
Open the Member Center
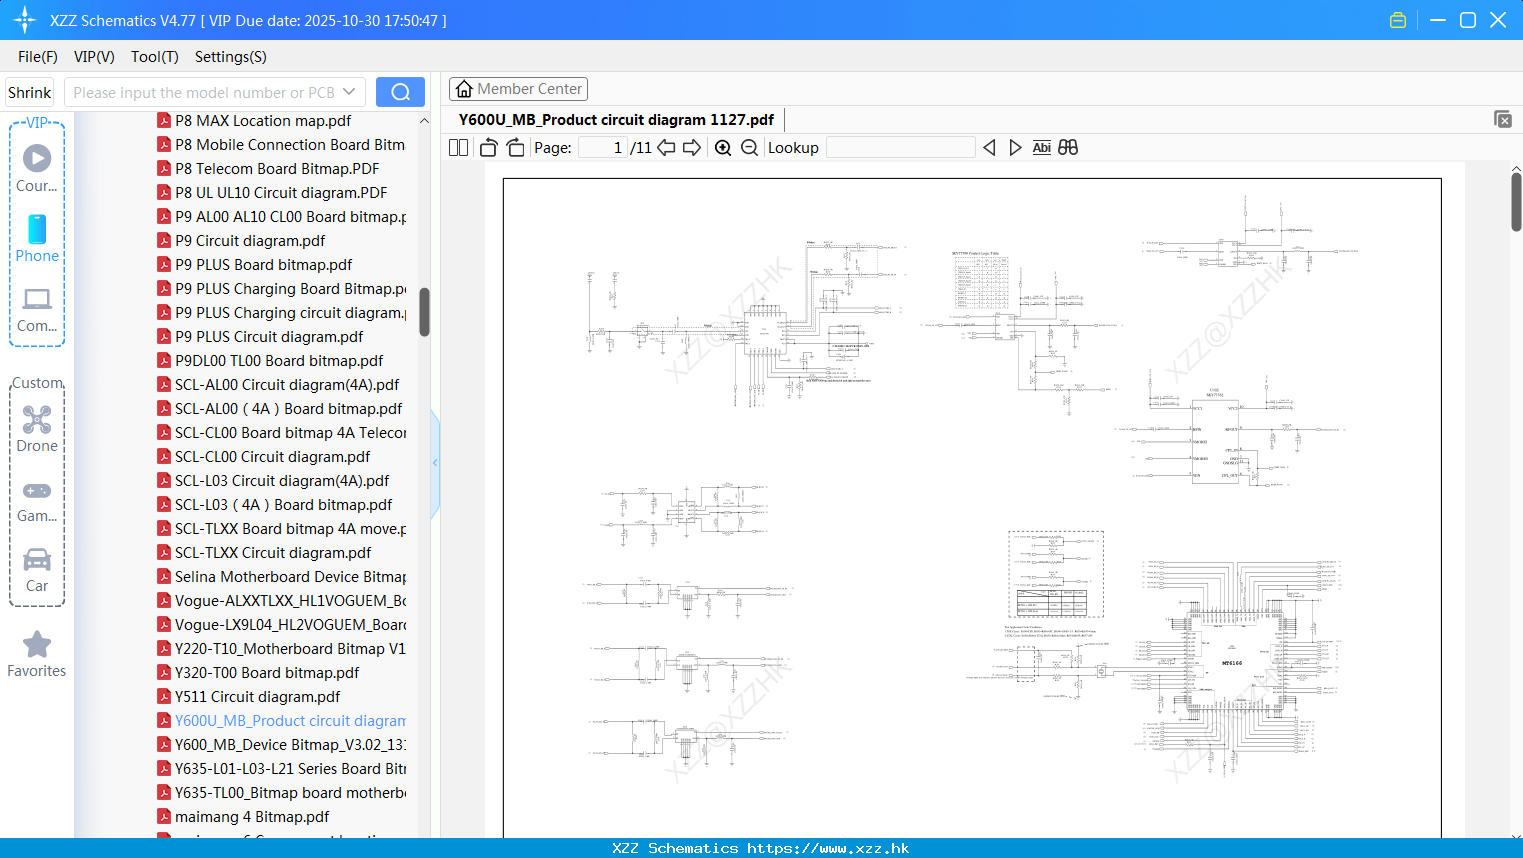click(518, 89)
